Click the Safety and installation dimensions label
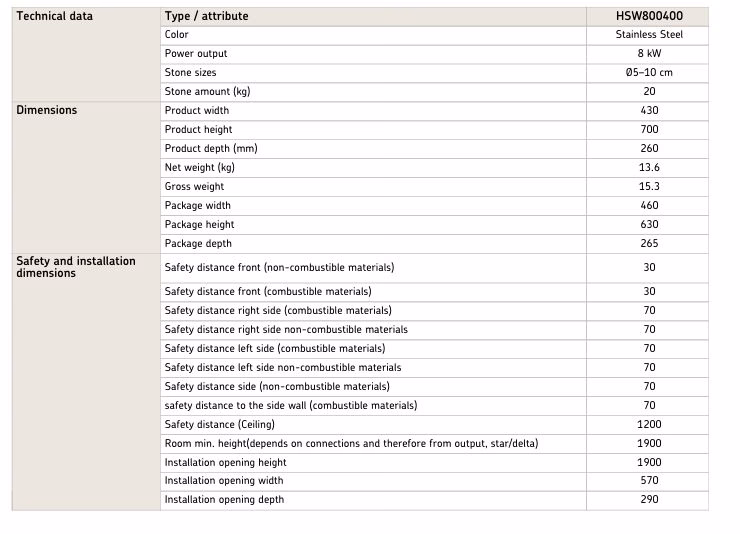740x534 pixels. pyautogui.click(x=76, y=267)
